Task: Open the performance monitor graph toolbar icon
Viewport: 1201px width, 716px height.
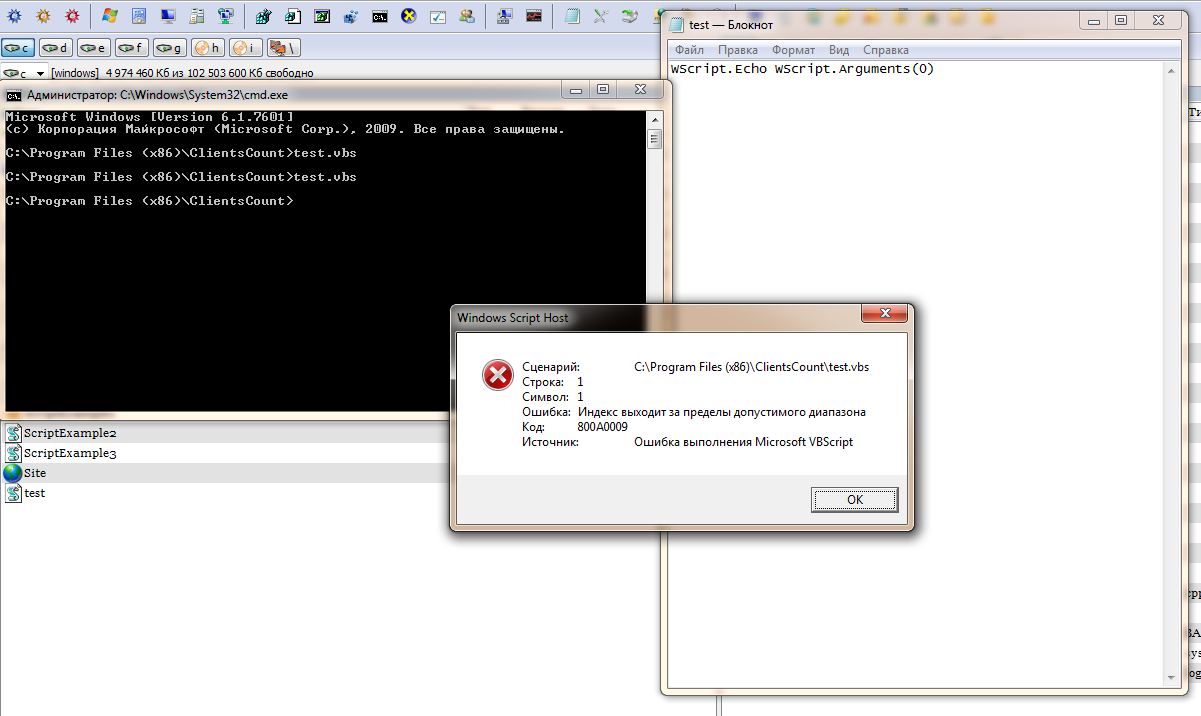Action: point(535,16)
